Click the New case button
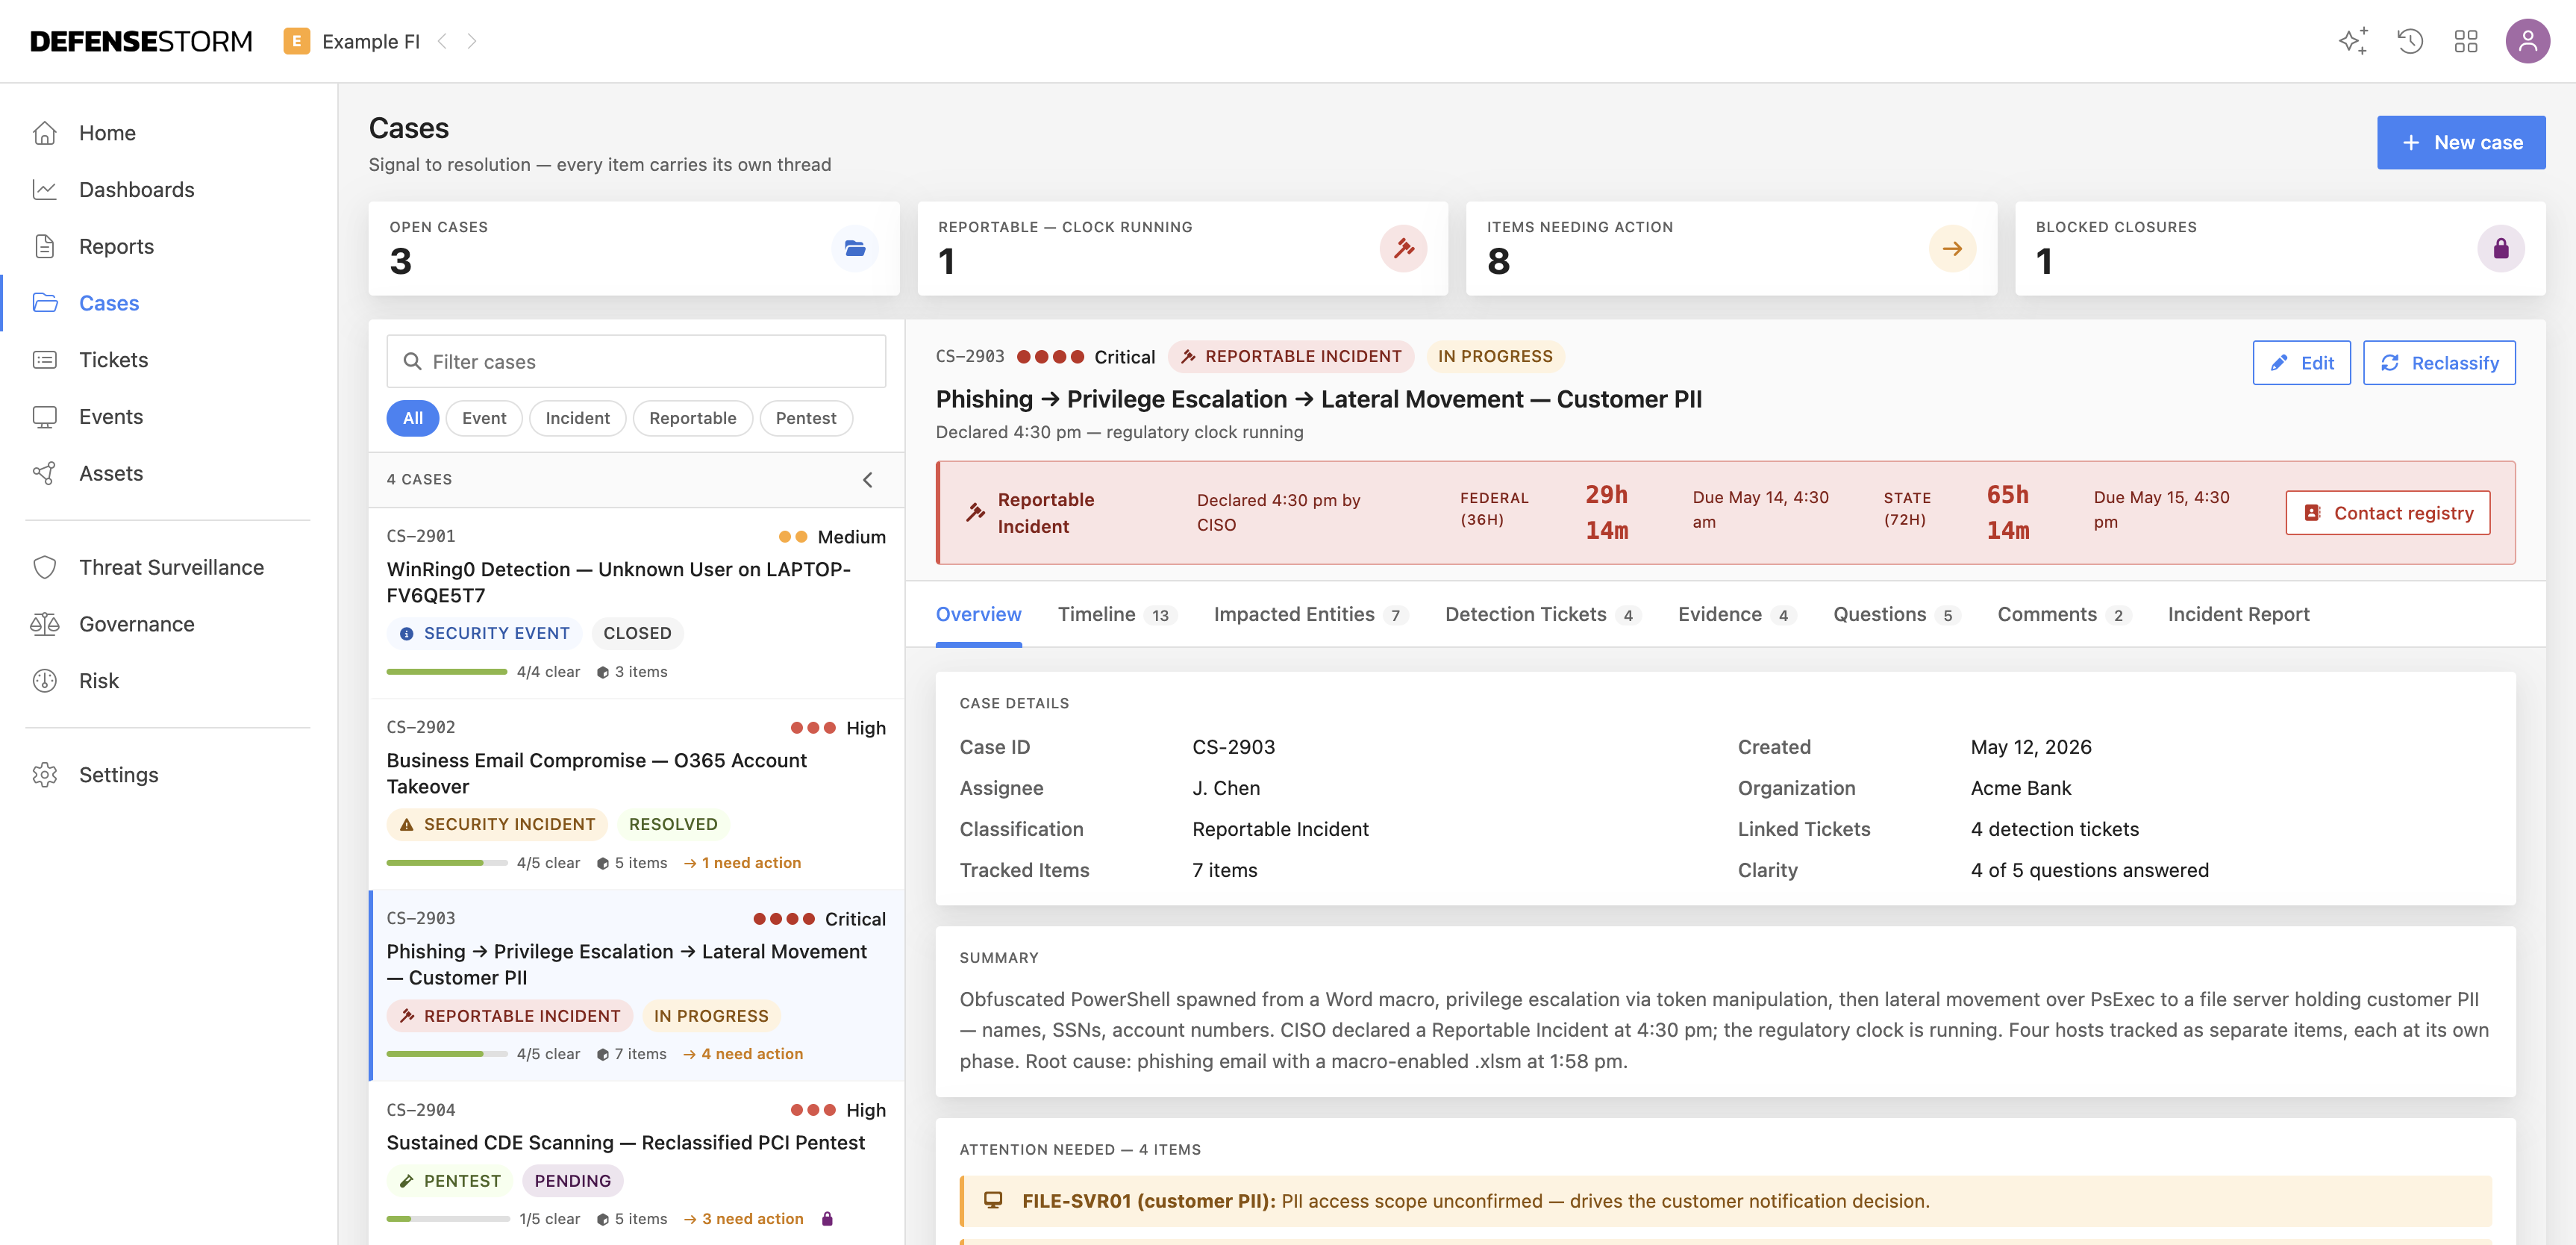The height and width of the screenshot is (1245, 2576). coord(2461,142)
